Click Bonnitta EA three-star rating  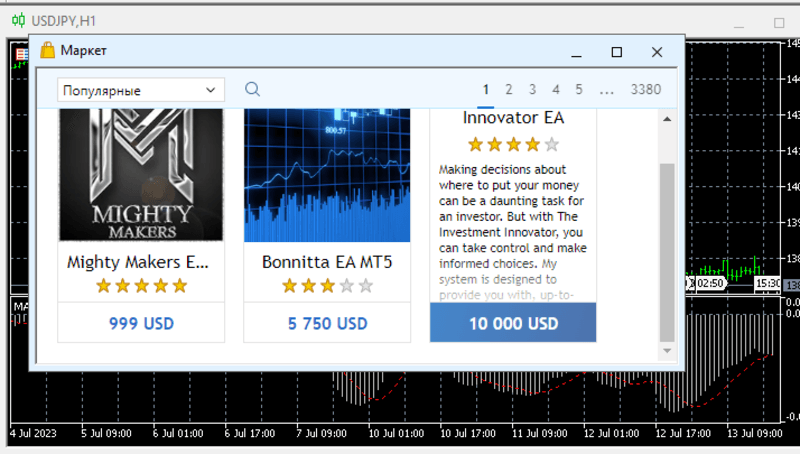pos(327,286)
